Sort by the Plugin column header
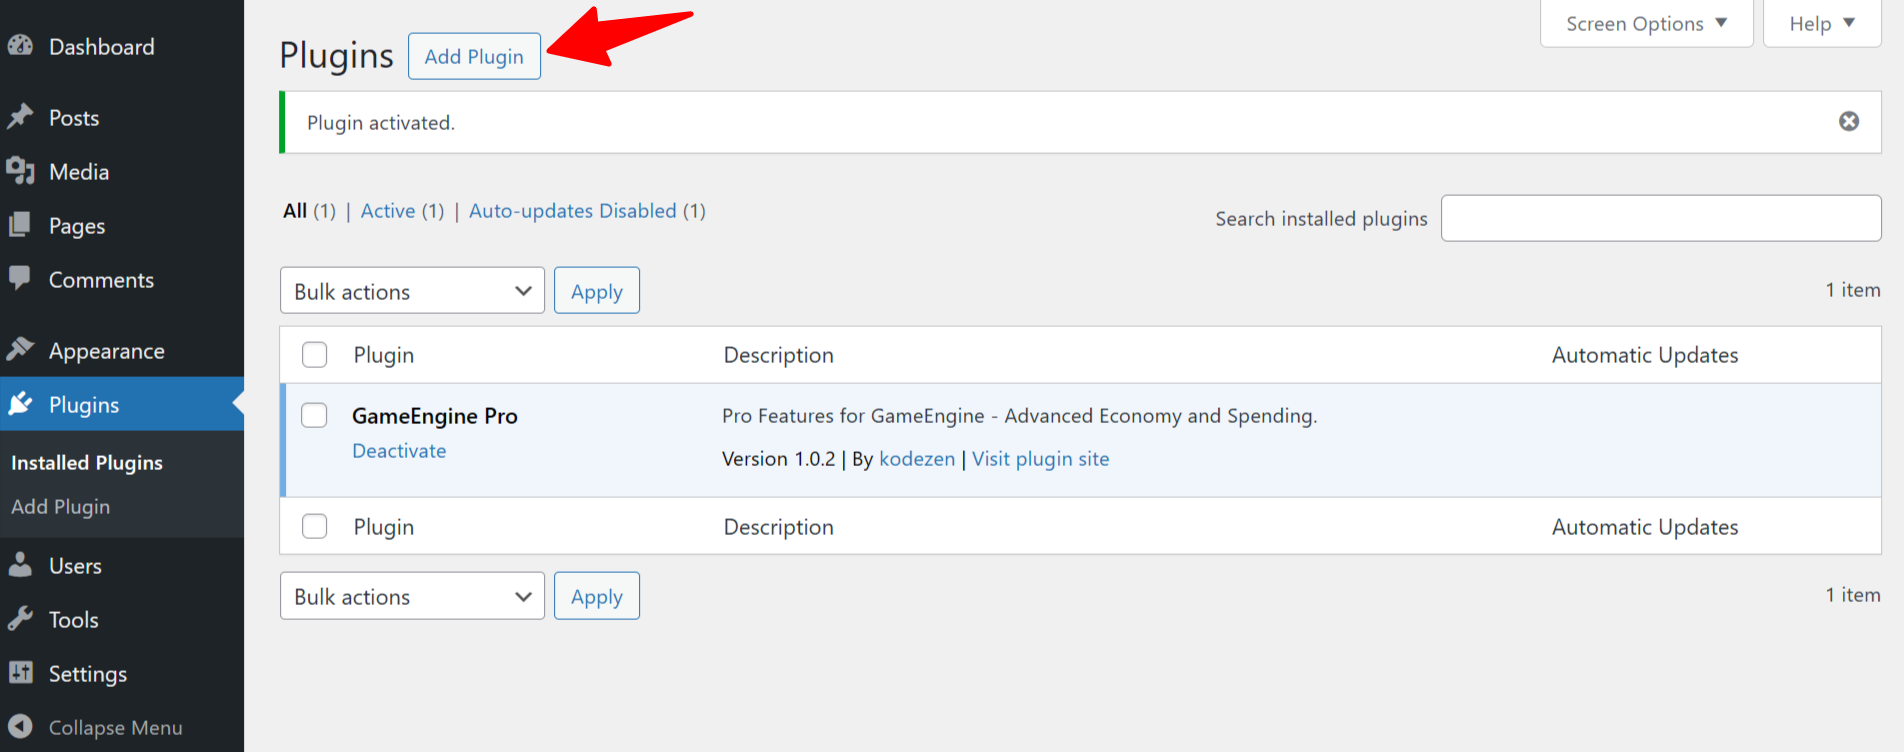This screenshot has height=752, width=1904. pos(384,355)
